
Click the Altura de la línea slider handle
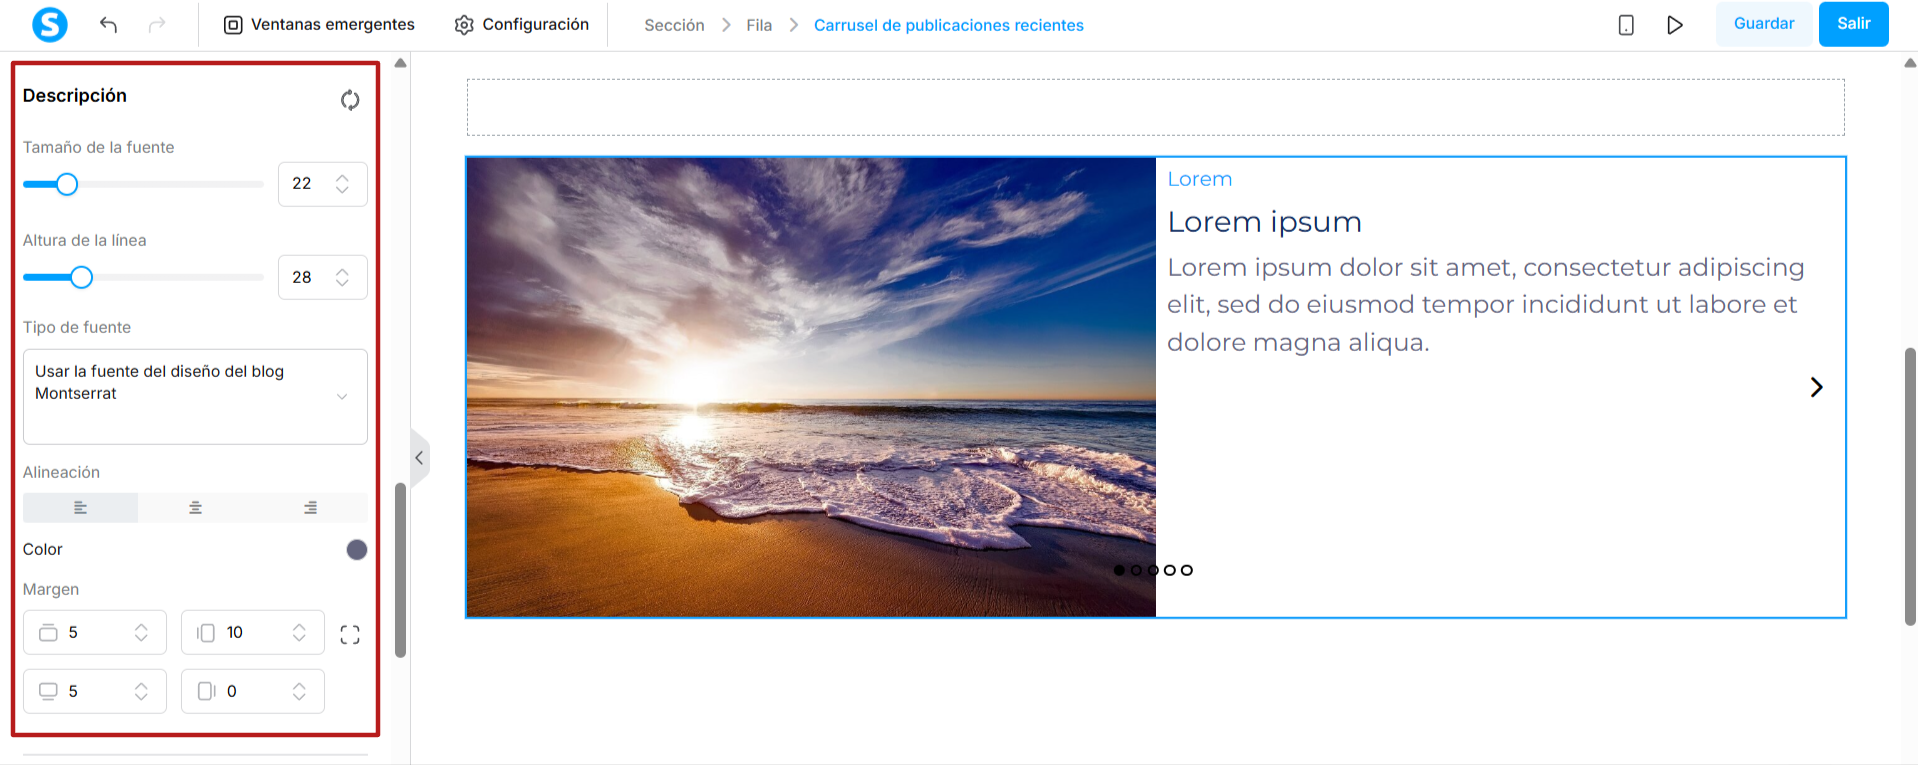tap(82, 277)
